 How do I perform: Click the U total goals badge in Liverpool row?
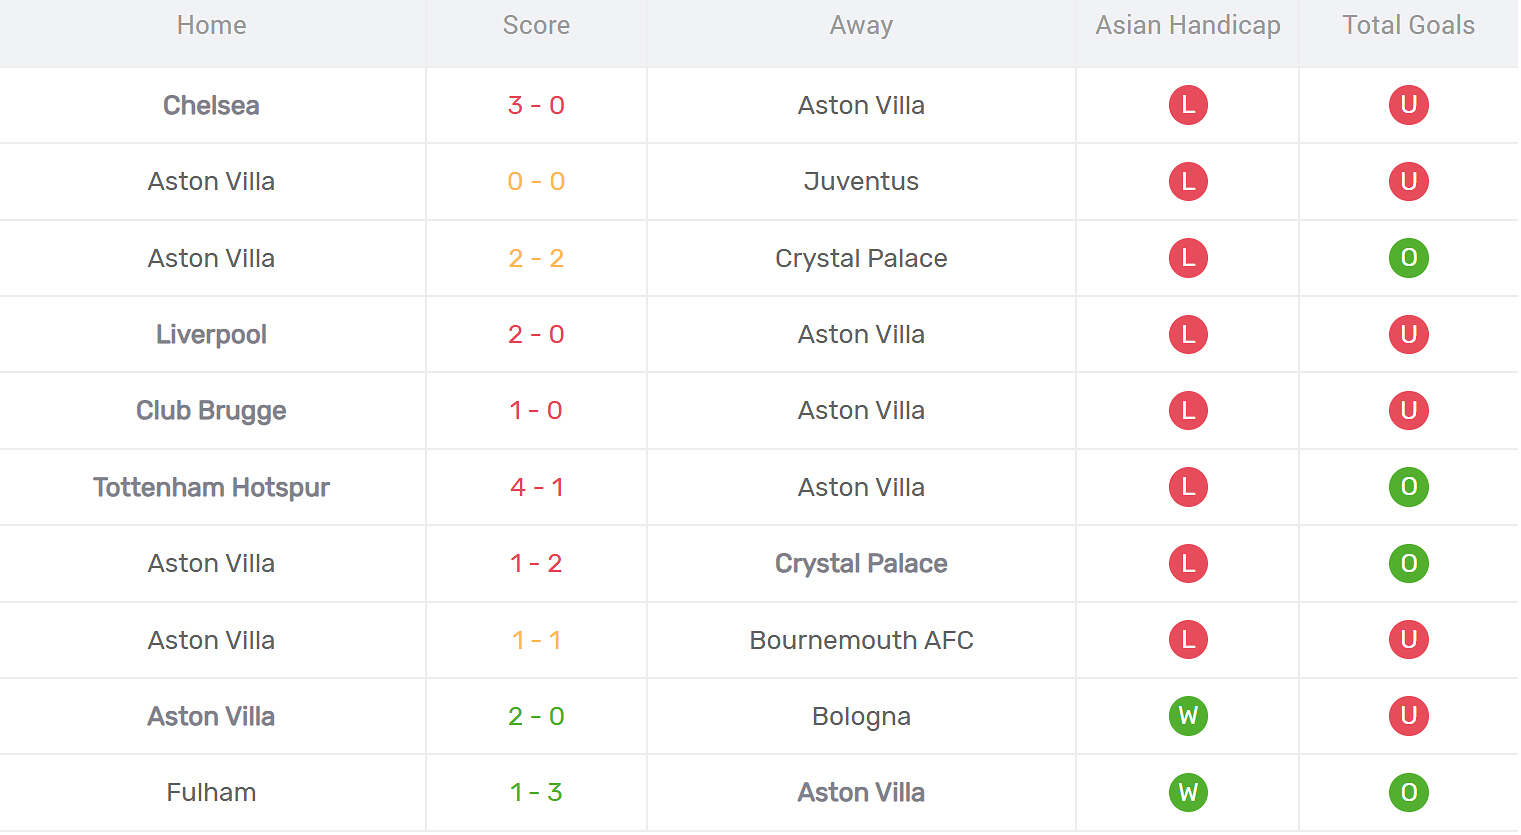pos(1408,334)
